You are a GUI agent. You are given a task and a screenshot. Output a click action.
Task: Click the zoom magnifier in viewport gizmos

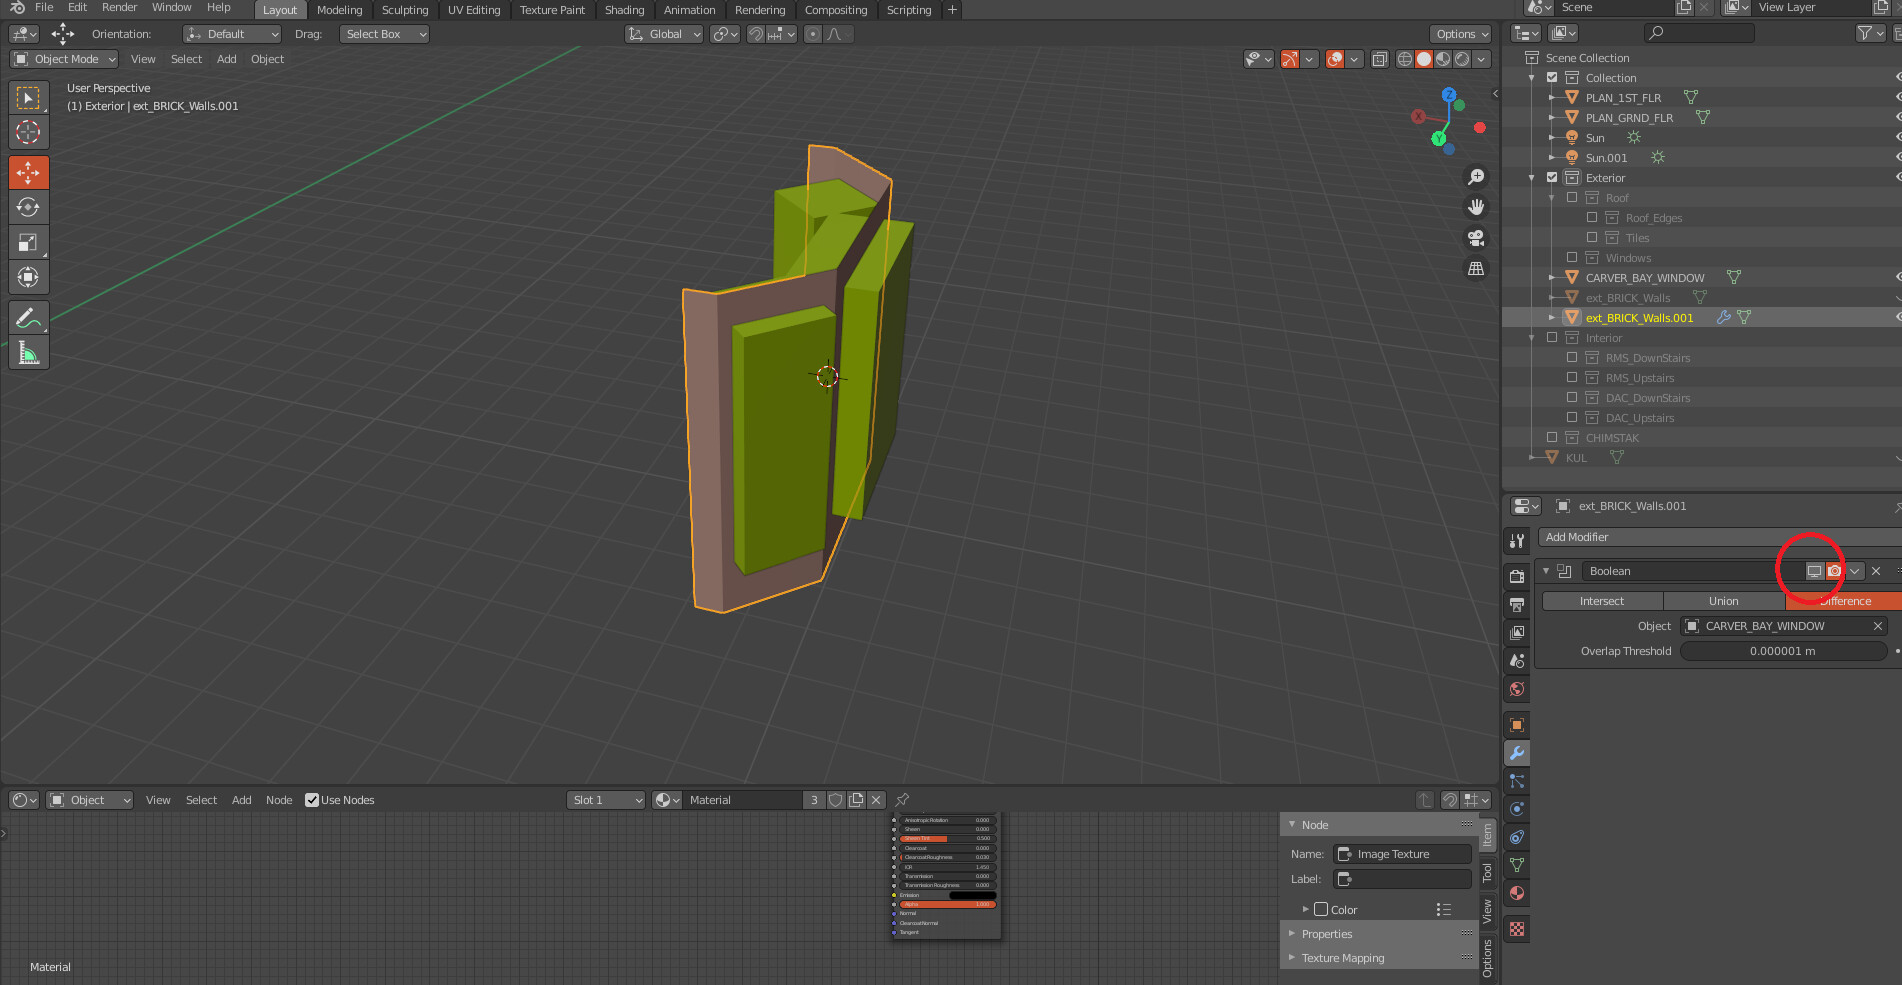coord(1476,176)
